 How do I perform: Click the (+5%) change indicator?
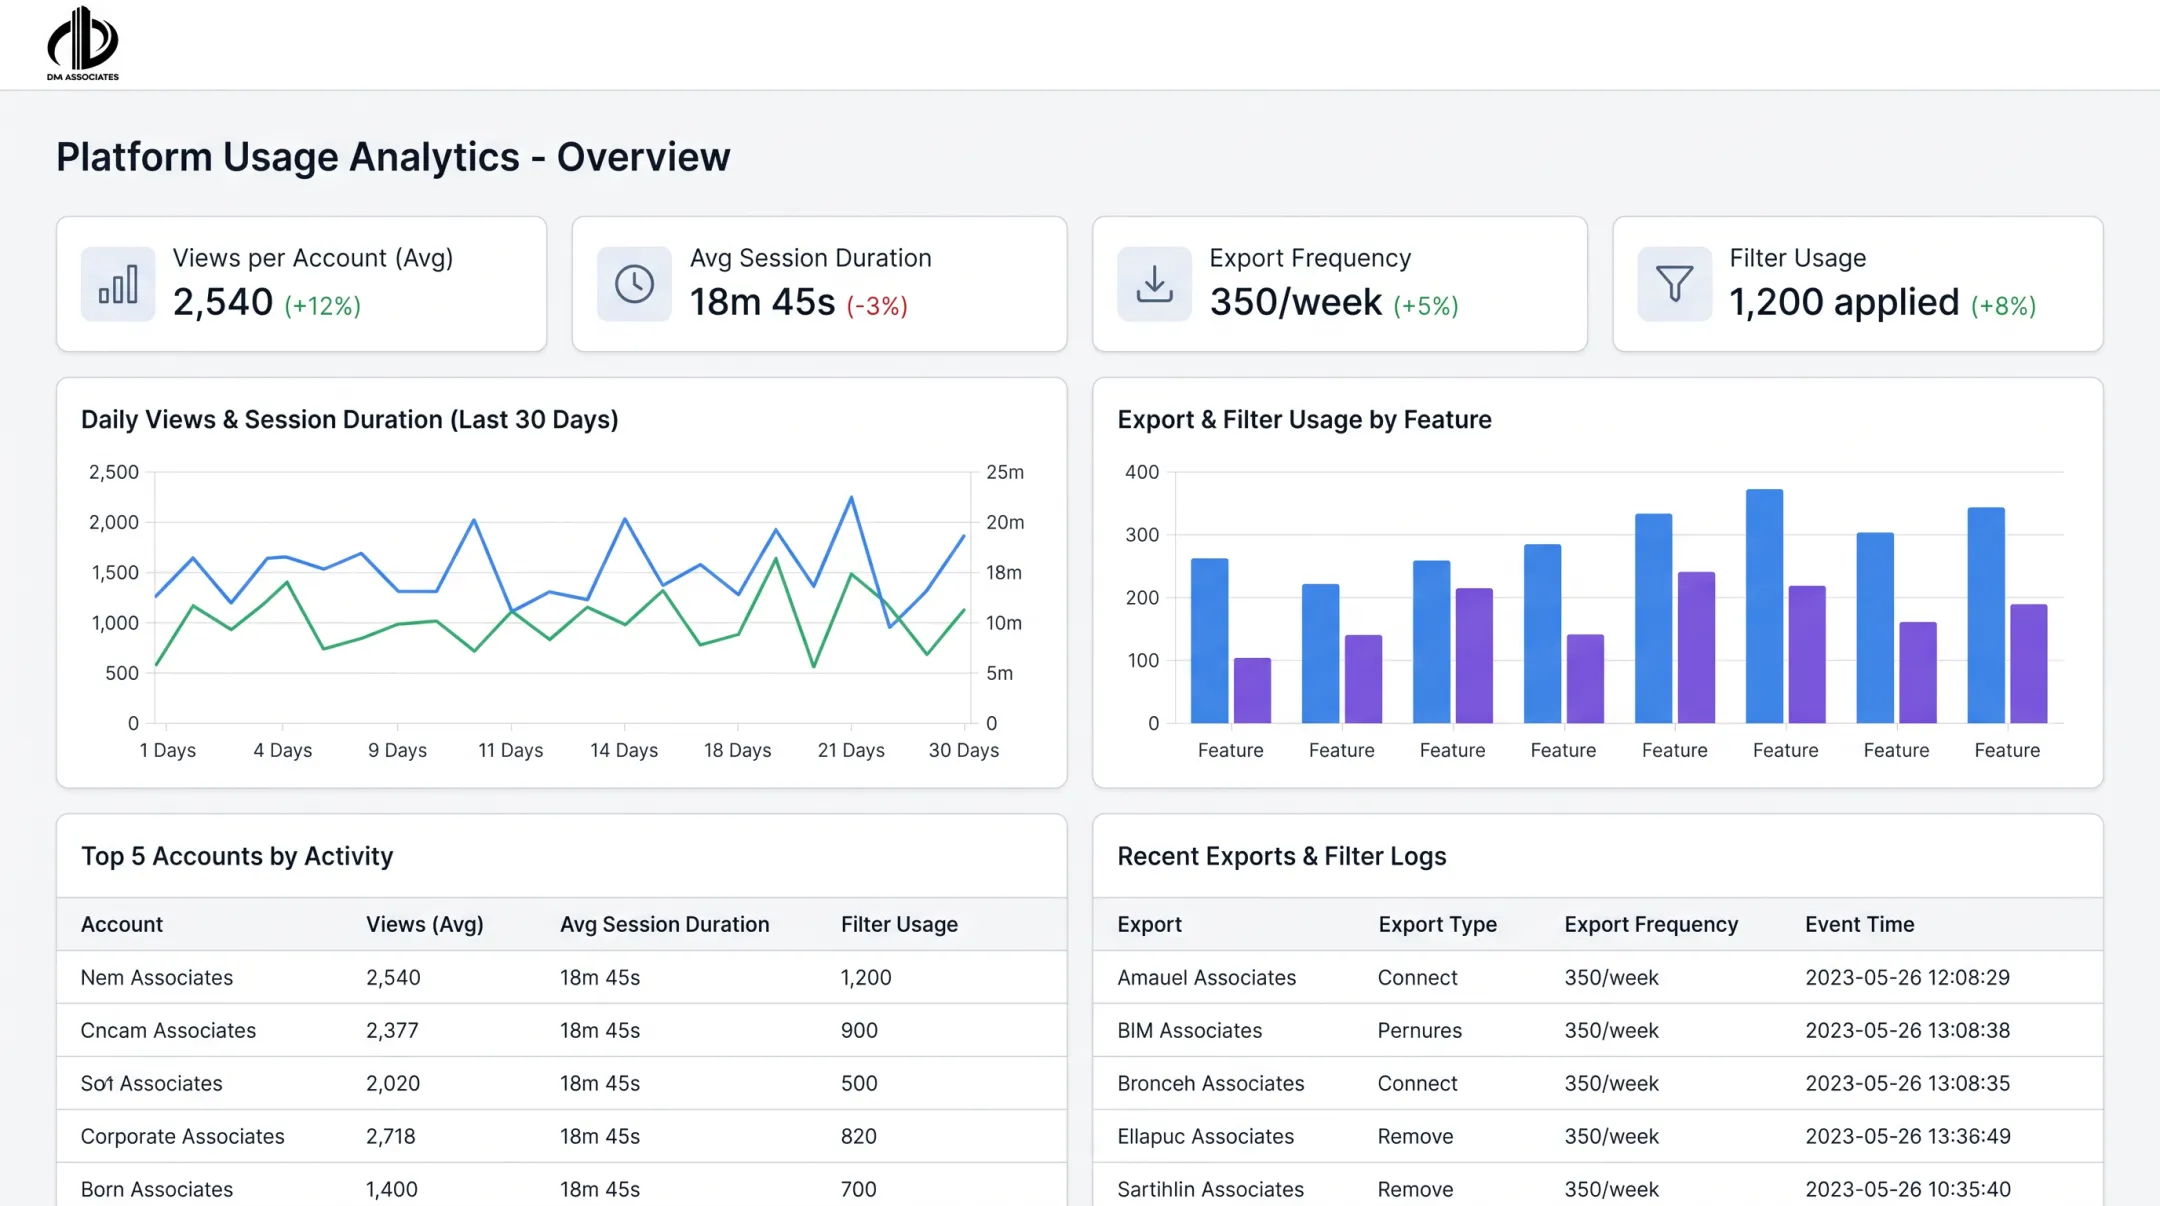tap(1426, 306)
